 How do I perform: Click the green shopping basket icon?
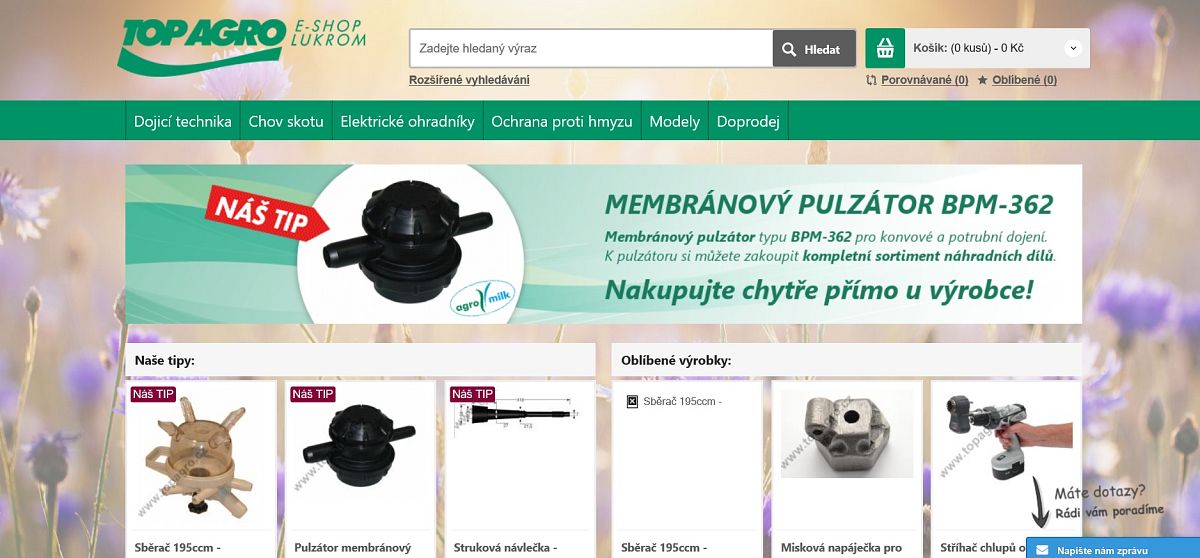(x=885, y=48)
